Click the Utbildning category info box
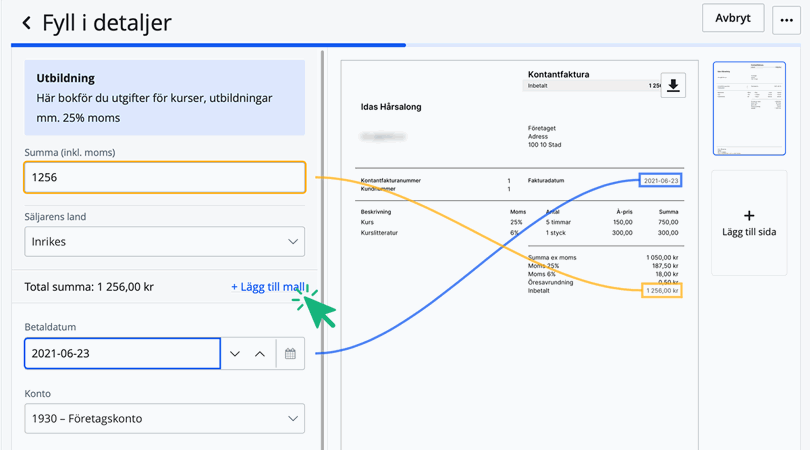Screen dimensions: 810x450 (165, 98)
